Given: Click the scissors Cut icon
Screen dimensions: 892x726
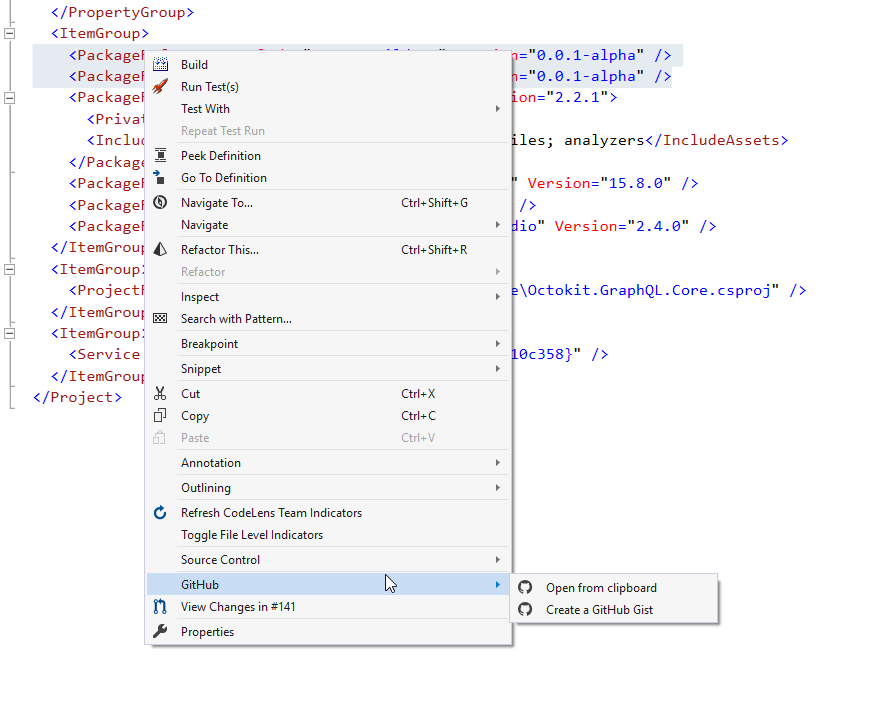Looking at the screenshot, I should pos(160,393).
